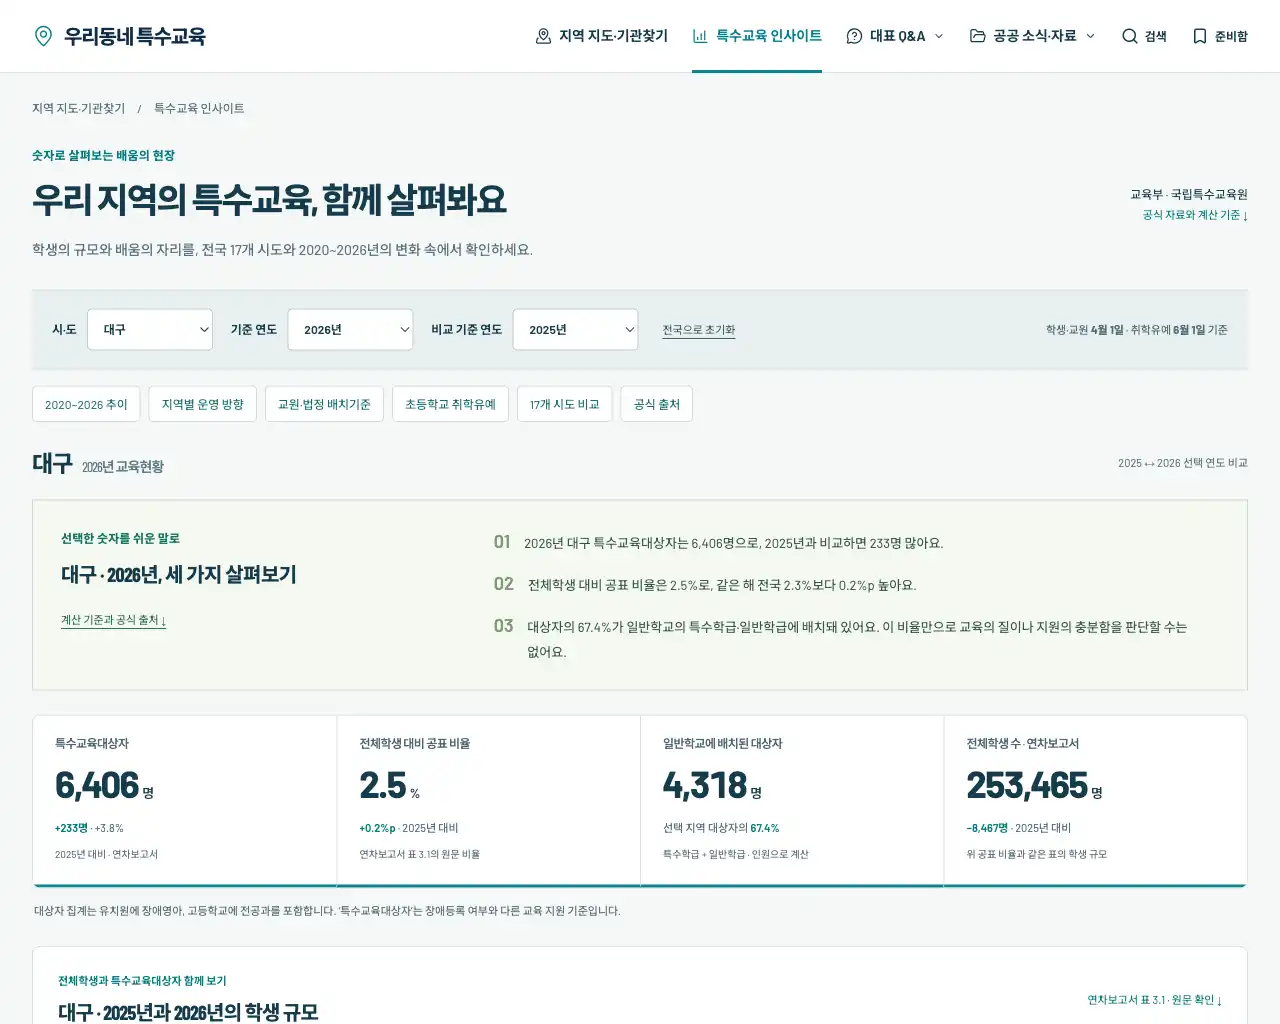Click the '67.4%' share value
1280x1024 pixels.
tap(765, 828)
